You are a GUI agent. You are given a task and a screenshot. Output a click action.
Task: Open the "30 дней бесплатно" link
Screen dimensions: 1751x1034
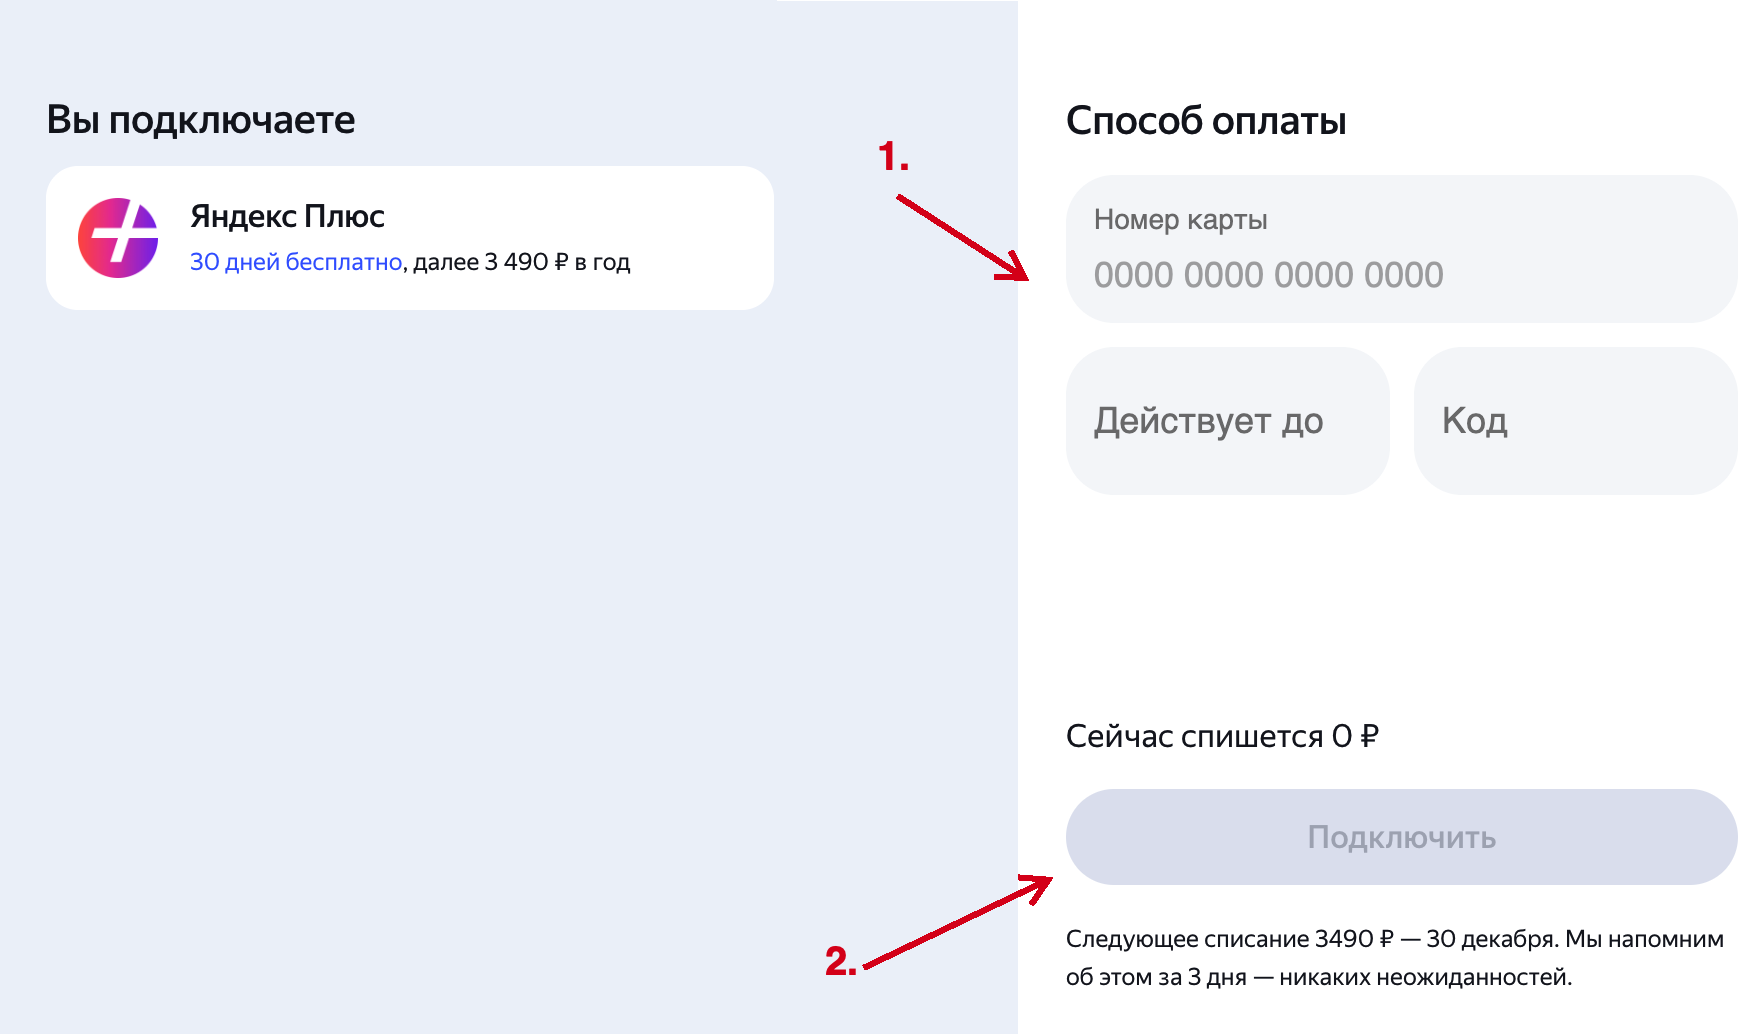[x=296, y=262]
